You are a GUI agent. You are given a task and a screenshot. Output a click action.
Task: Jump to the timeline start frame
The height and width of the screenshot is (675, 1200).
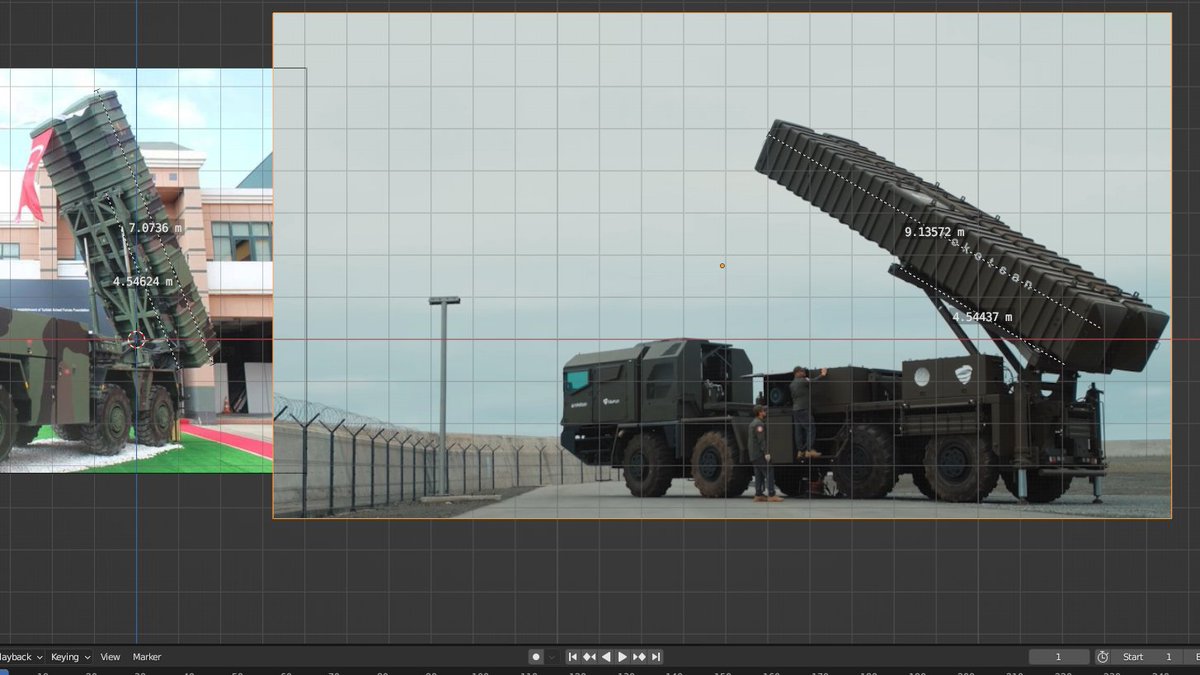click(x=573, y=657)
